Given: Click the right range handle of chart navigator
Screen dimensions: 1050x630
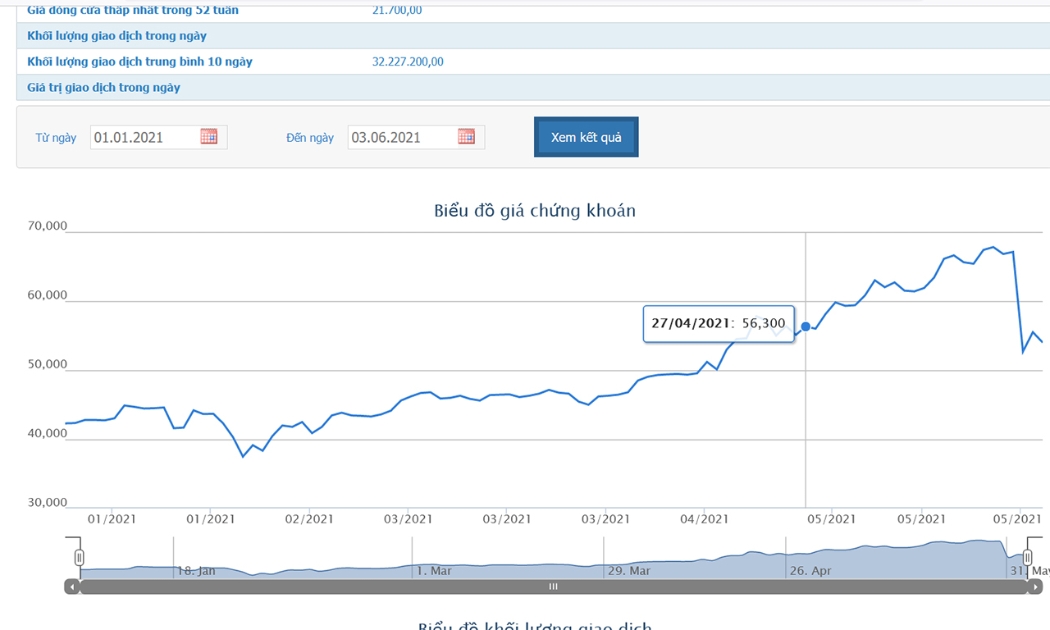Looking at the screenshot, I should click(x=1027, y=557).
